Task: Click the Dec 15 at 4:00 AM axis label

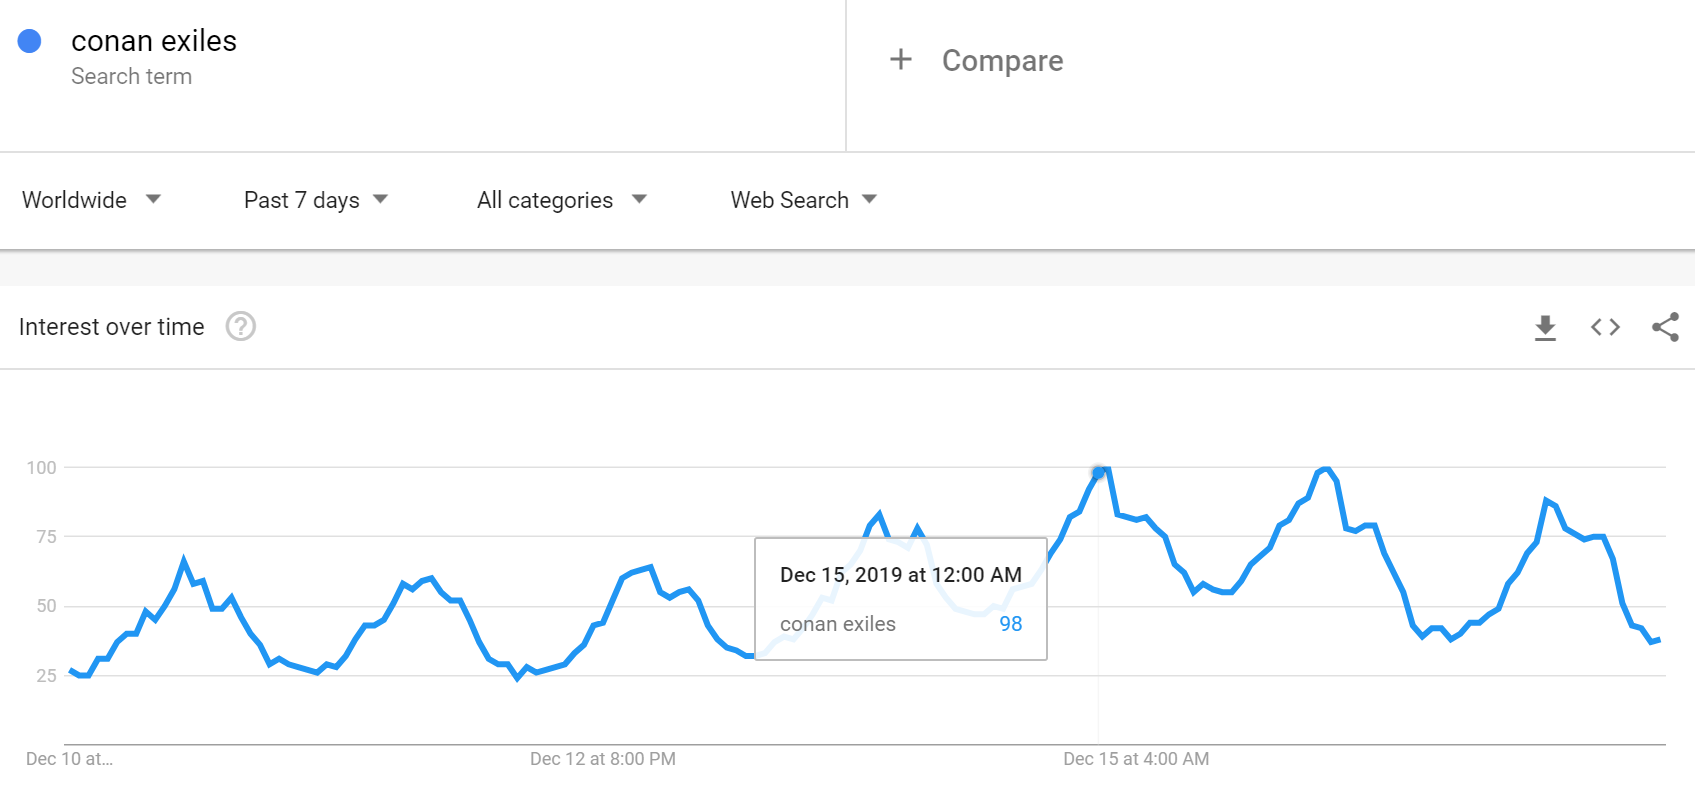Action: [1136, 759]
